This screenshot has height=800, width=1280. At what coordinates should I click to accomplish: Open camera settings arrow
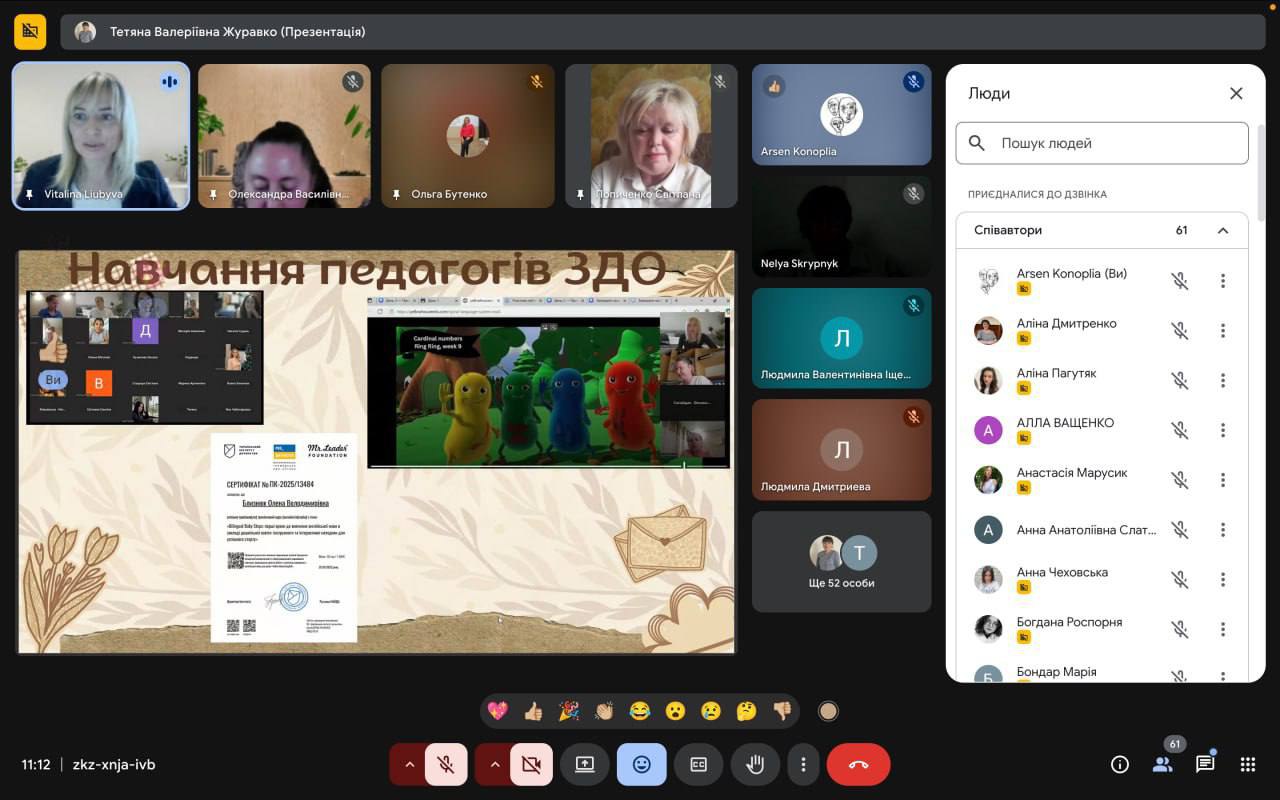(494, 765)
